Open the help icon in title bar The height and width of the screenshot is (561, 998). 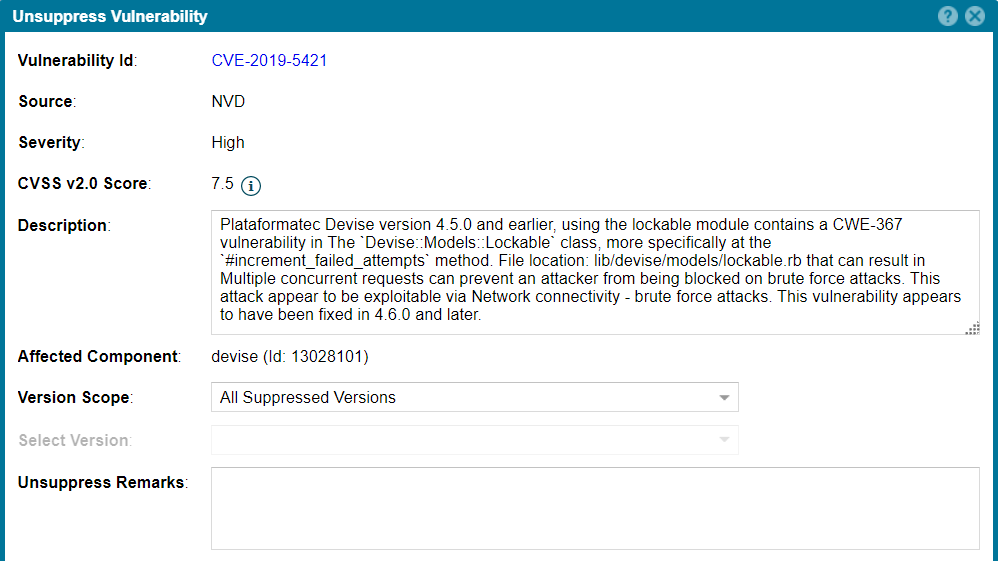pos(948,16)
